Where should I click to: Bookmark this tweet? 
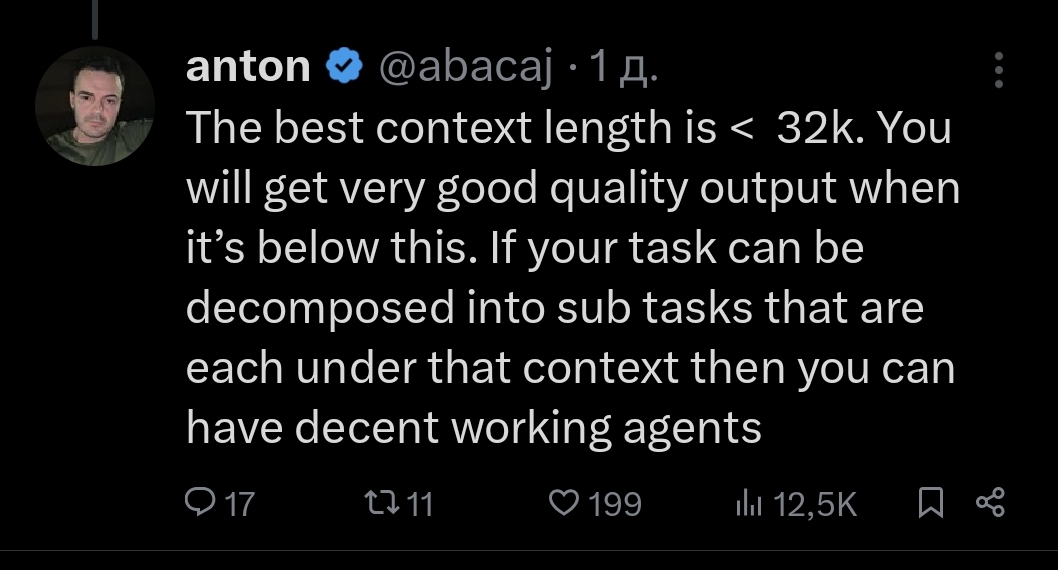930,502
